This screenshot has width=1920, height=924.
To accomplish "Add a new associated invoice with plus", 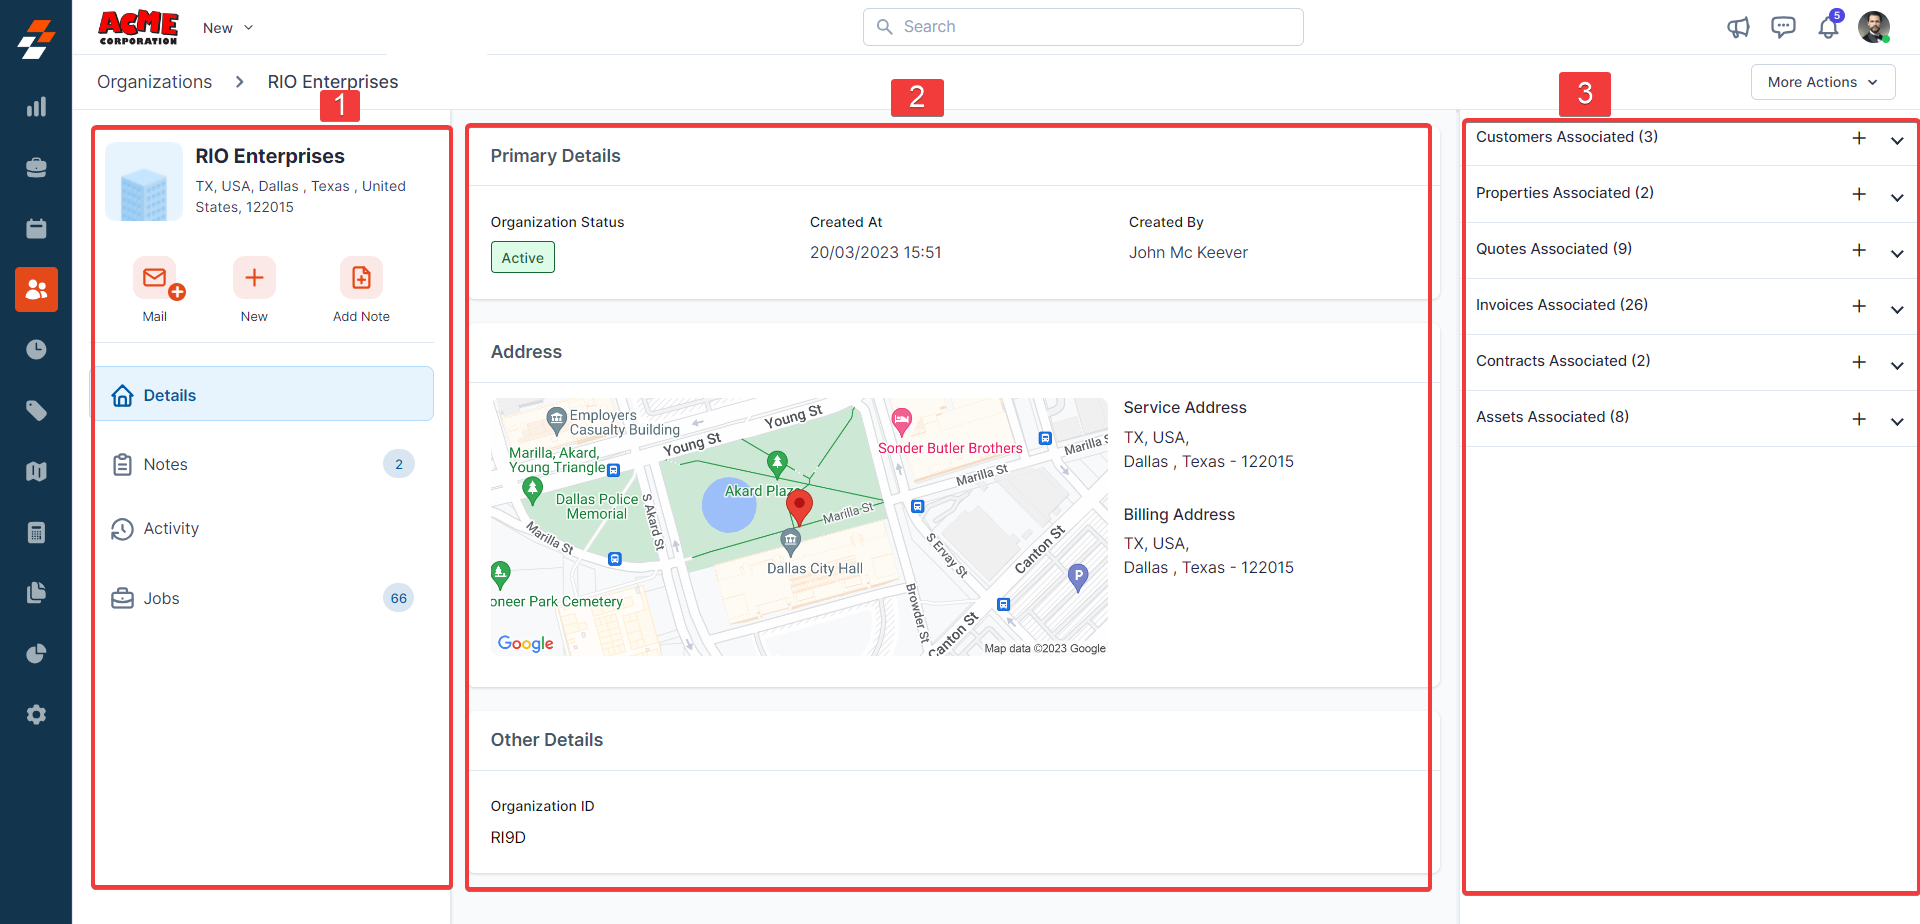I will point(1859,306).
